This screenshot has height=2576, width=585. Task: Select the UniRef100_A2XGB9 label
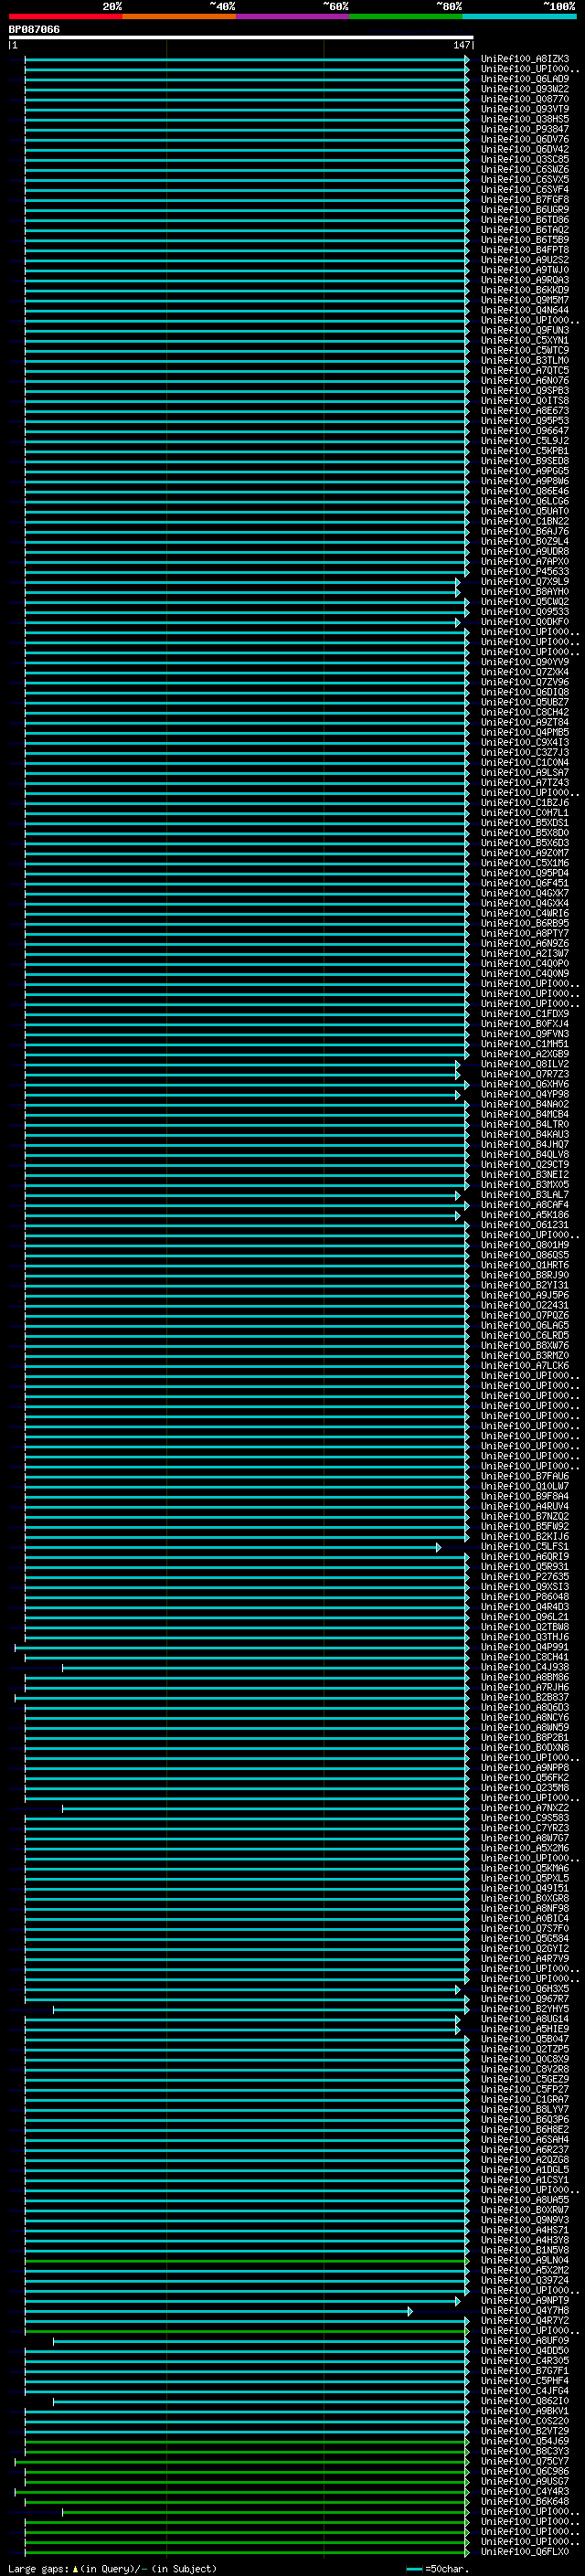pos(525,1054)
